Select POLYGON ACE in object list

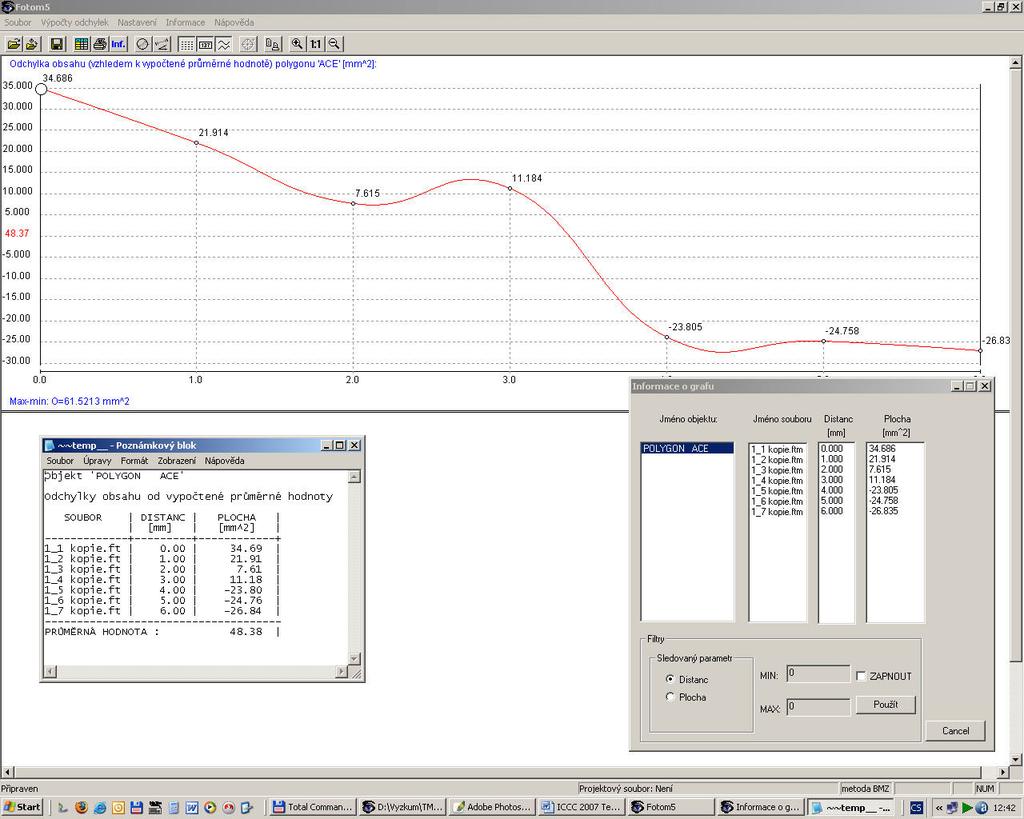click(687, 448)
